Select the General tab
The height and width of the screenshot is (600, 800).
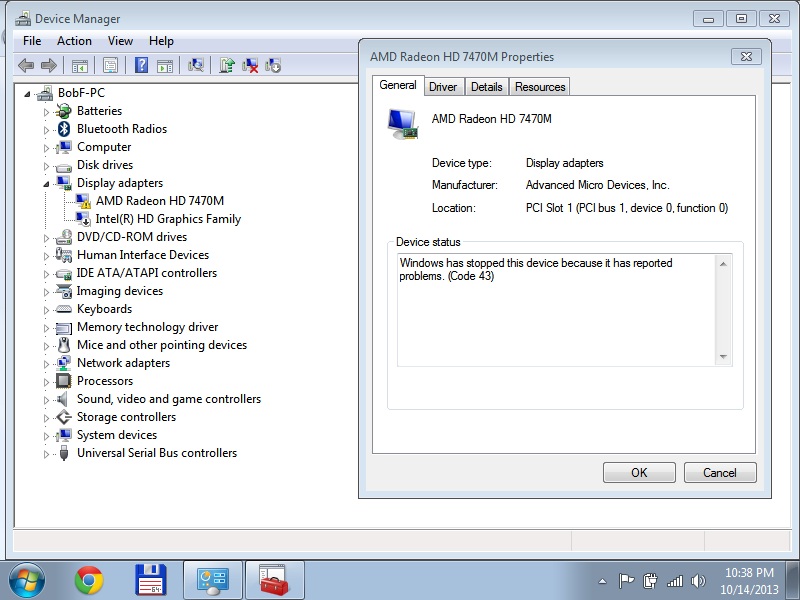click(x=398, y=85)
